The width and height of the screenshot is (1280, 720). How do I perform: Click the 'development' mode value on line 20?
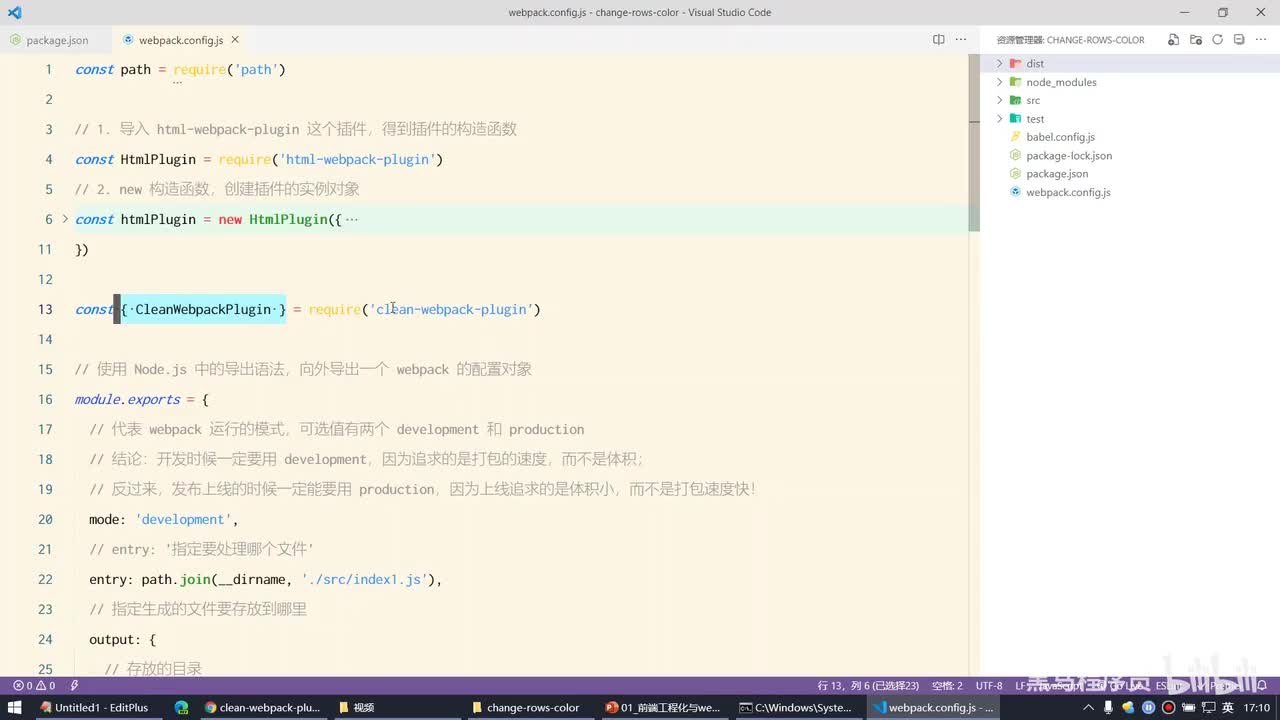(183, 519)
